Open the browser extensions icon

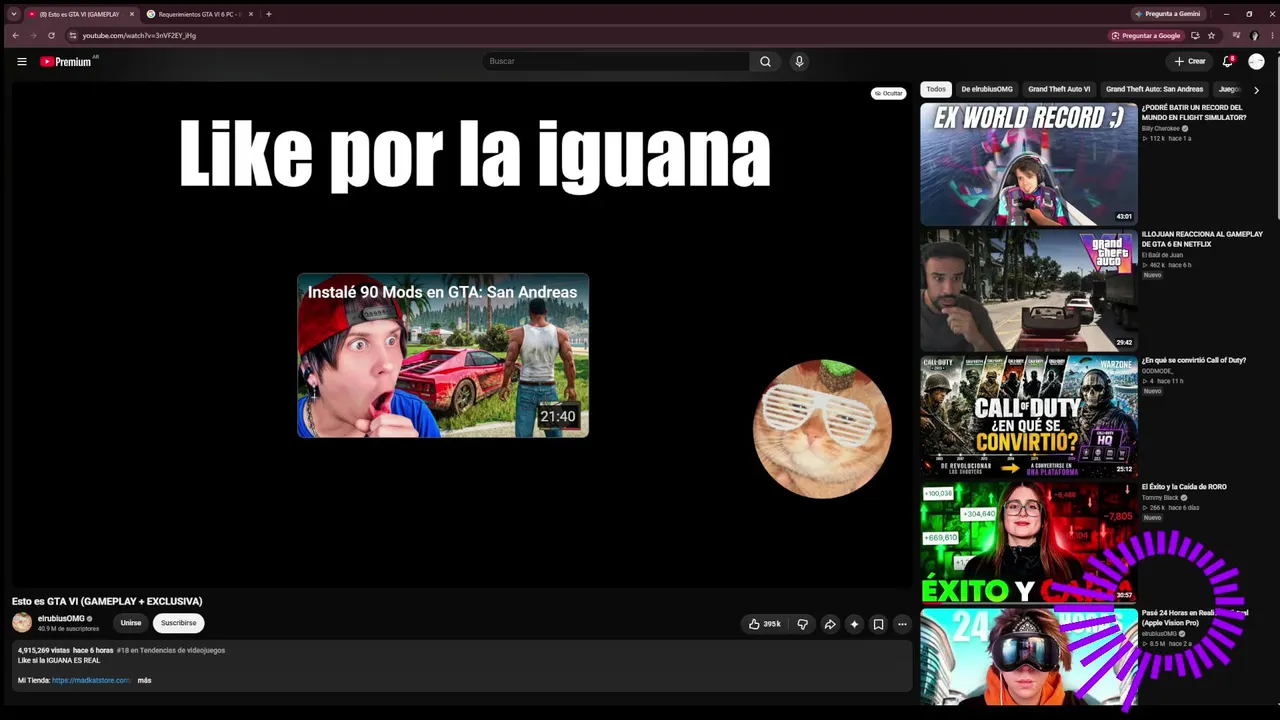tap(1236, 35)
